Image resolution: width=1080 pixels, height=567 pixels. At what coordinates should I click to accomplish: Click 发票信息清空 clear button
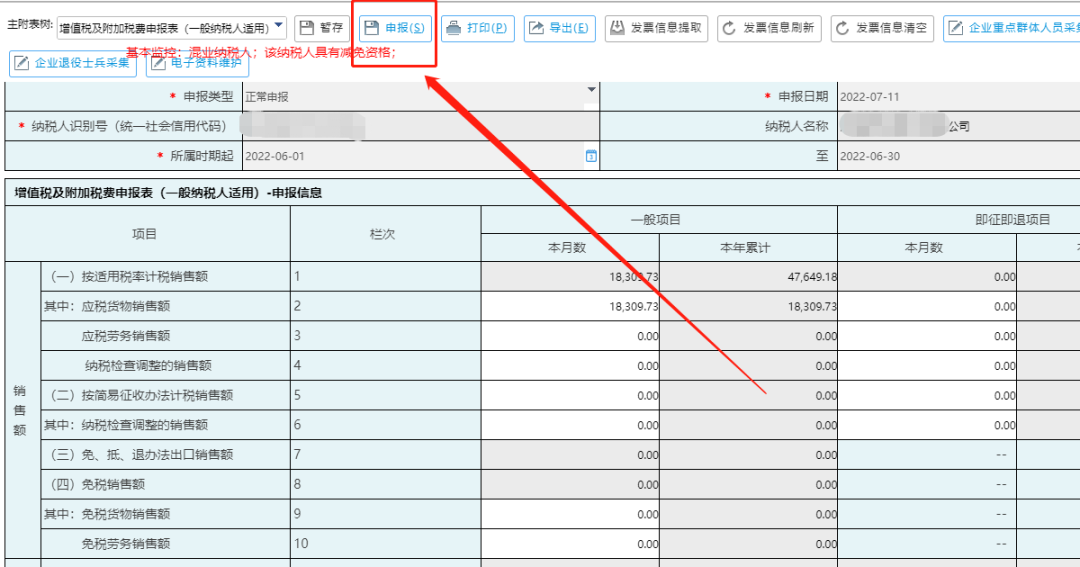(x=882, y=28)
